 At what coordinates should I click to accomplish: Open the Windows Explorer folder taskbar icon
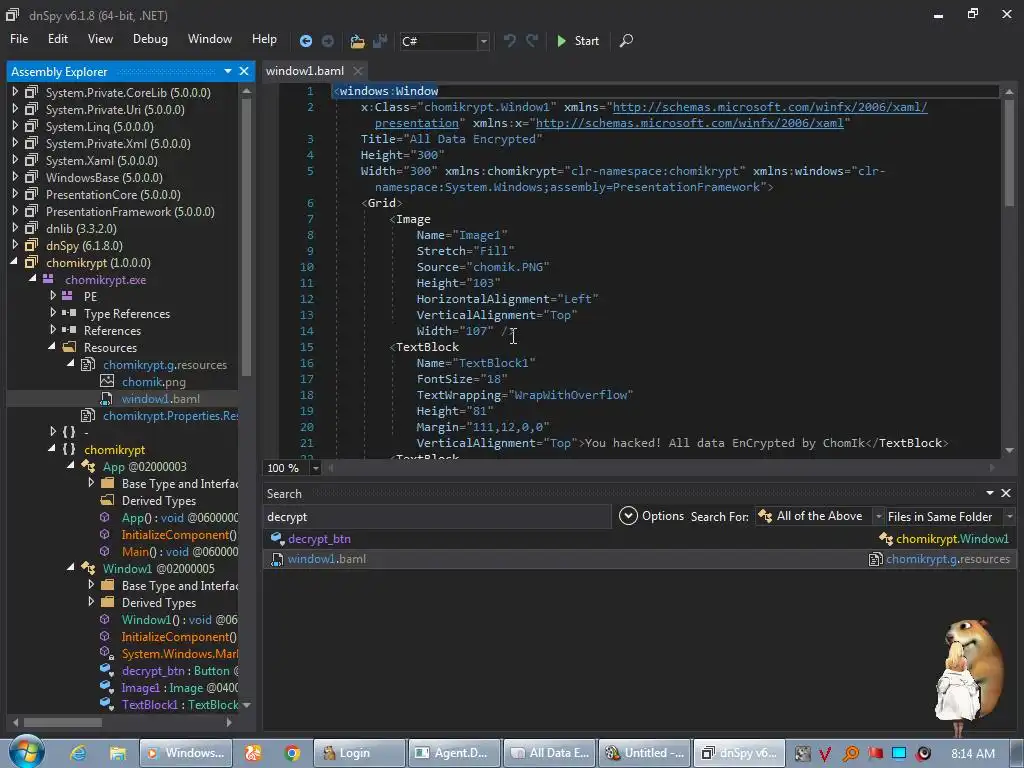pos(118,753)
